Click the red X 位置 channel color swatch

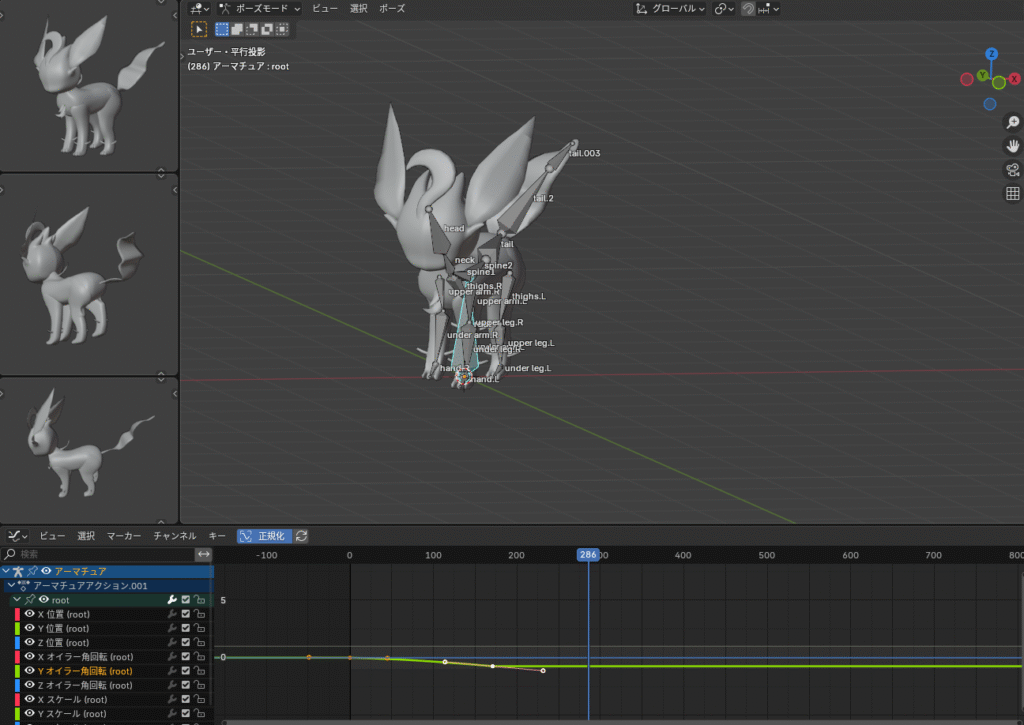coord(17,614)
